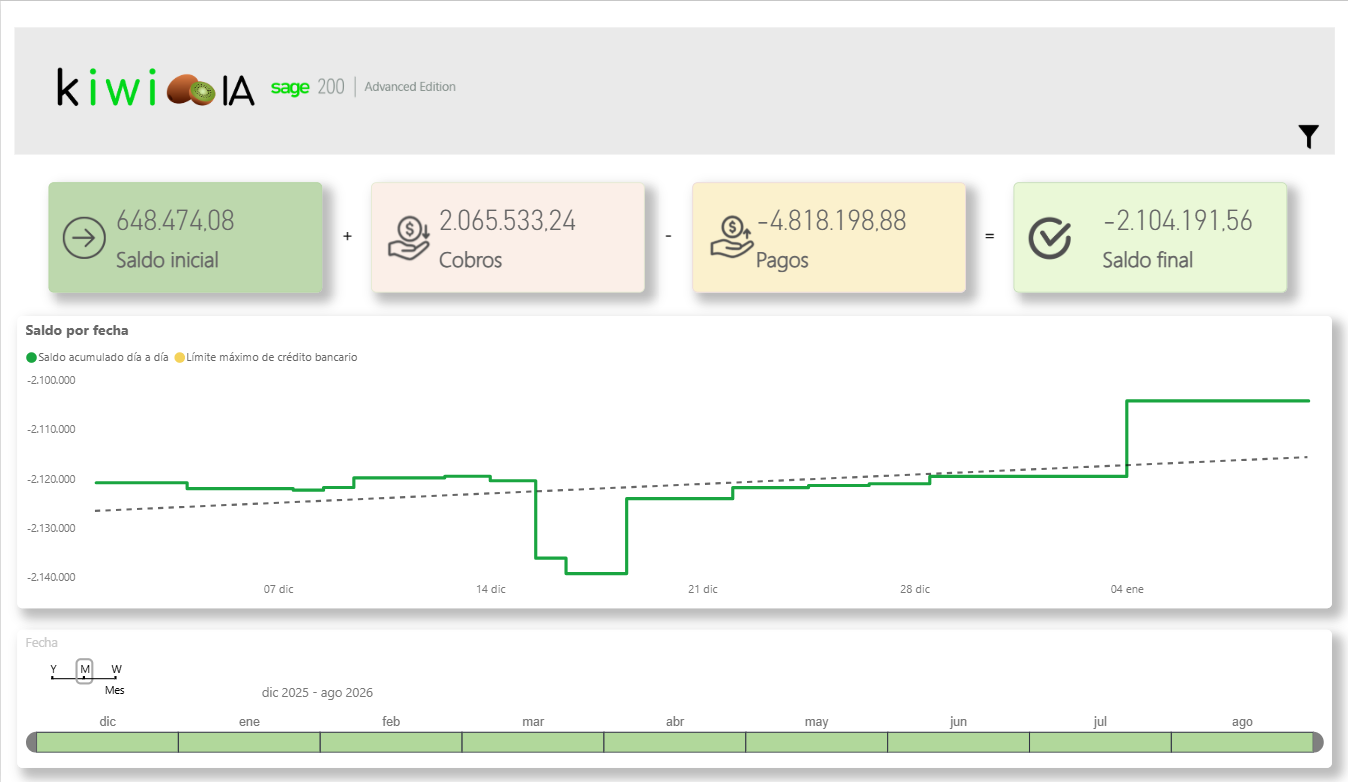Select the jun month segment in timeline
Viewport: 1348px width, 782px height.
[x=958, y=742]
